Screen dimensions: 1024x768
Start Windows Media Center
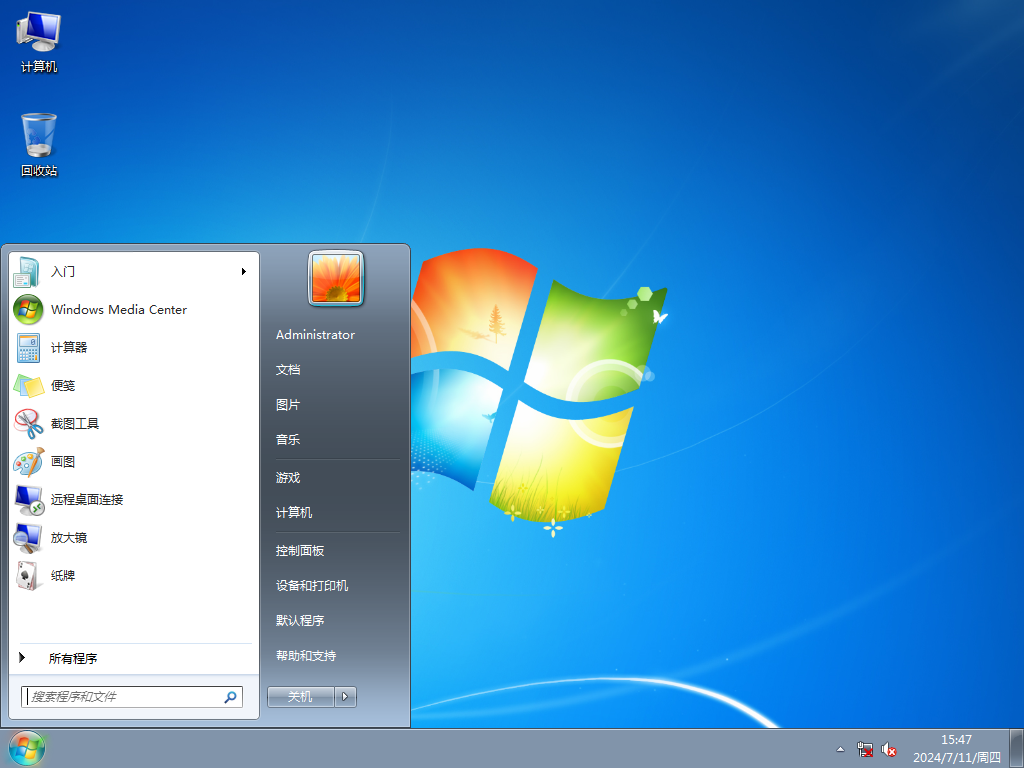120,309
